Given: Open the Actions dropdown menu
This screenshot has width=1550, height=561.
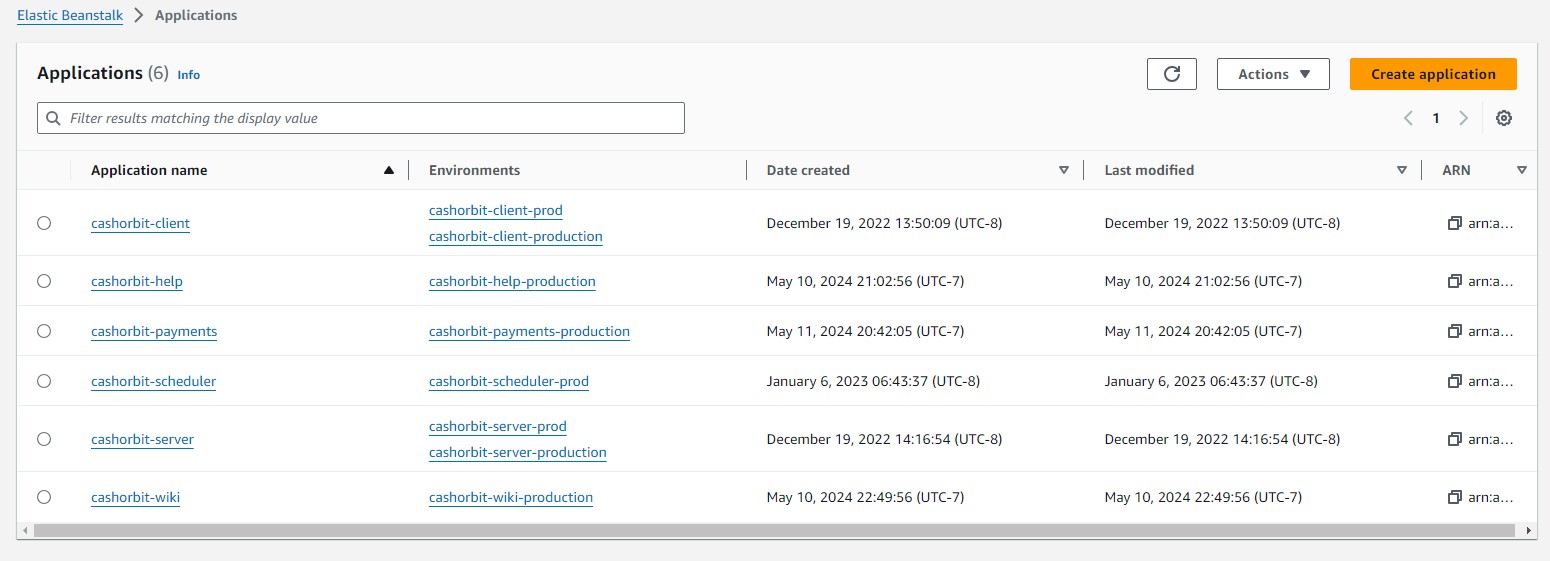Looking at the screenshot, I should (x=1272, y=74).
